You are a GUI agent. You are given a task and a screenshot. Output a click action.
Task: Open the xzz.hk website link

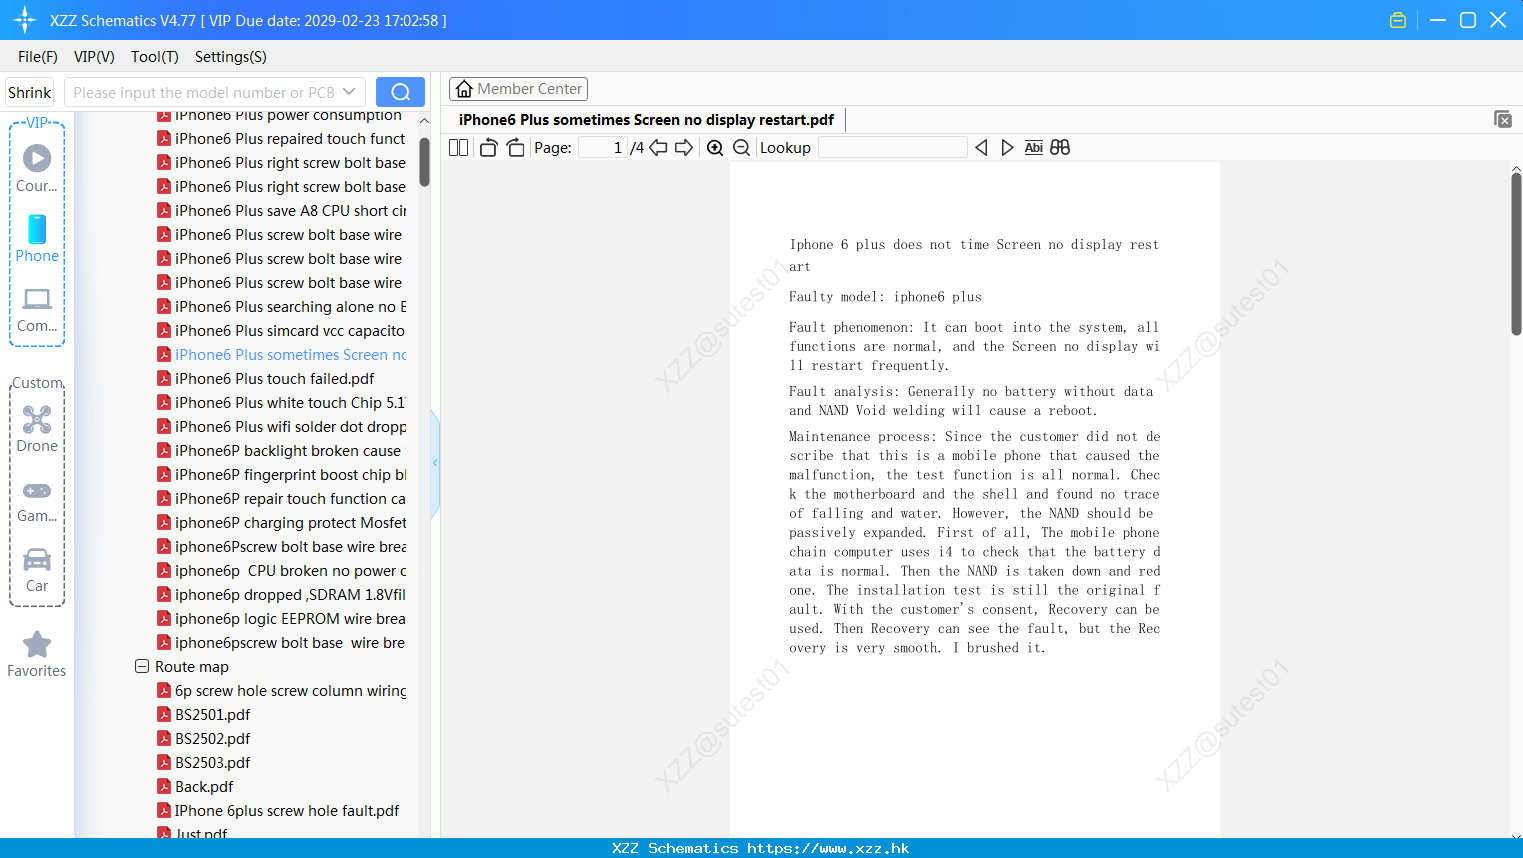828,848
